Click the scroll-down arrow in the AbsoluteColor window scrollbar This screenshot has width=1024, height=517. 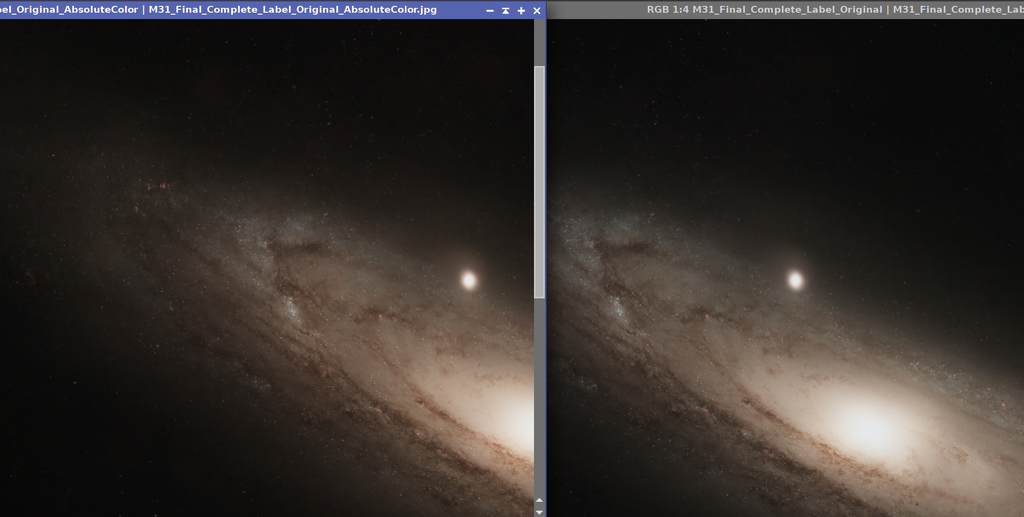(x=539, y=512)
